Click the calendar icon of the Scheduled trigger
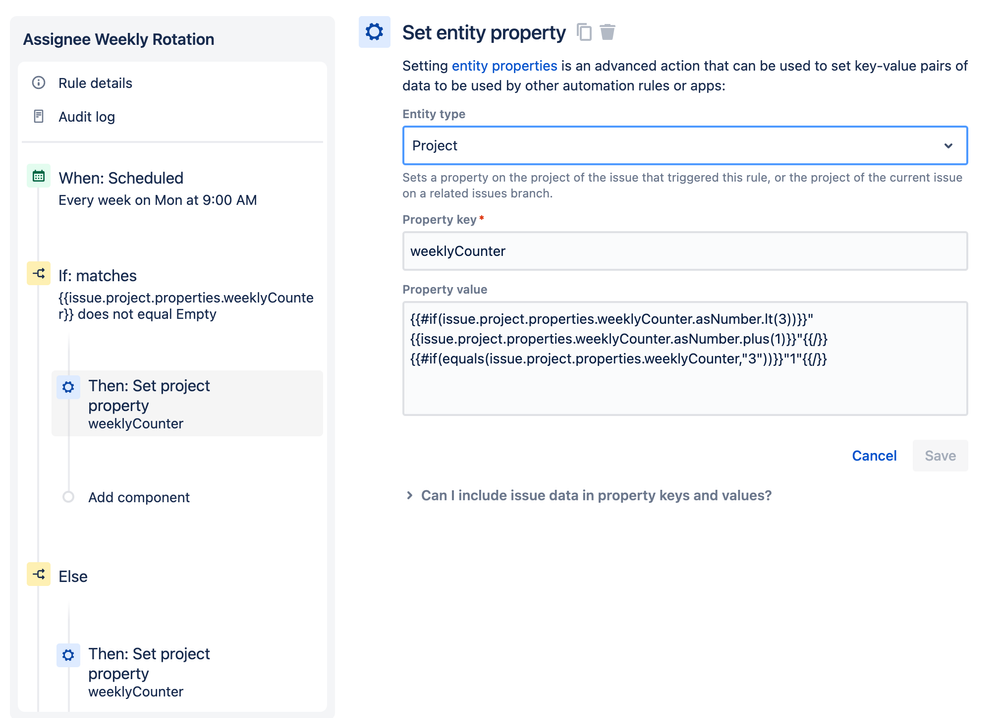Viewport: 999px width, 718px height. pos(39,177)
